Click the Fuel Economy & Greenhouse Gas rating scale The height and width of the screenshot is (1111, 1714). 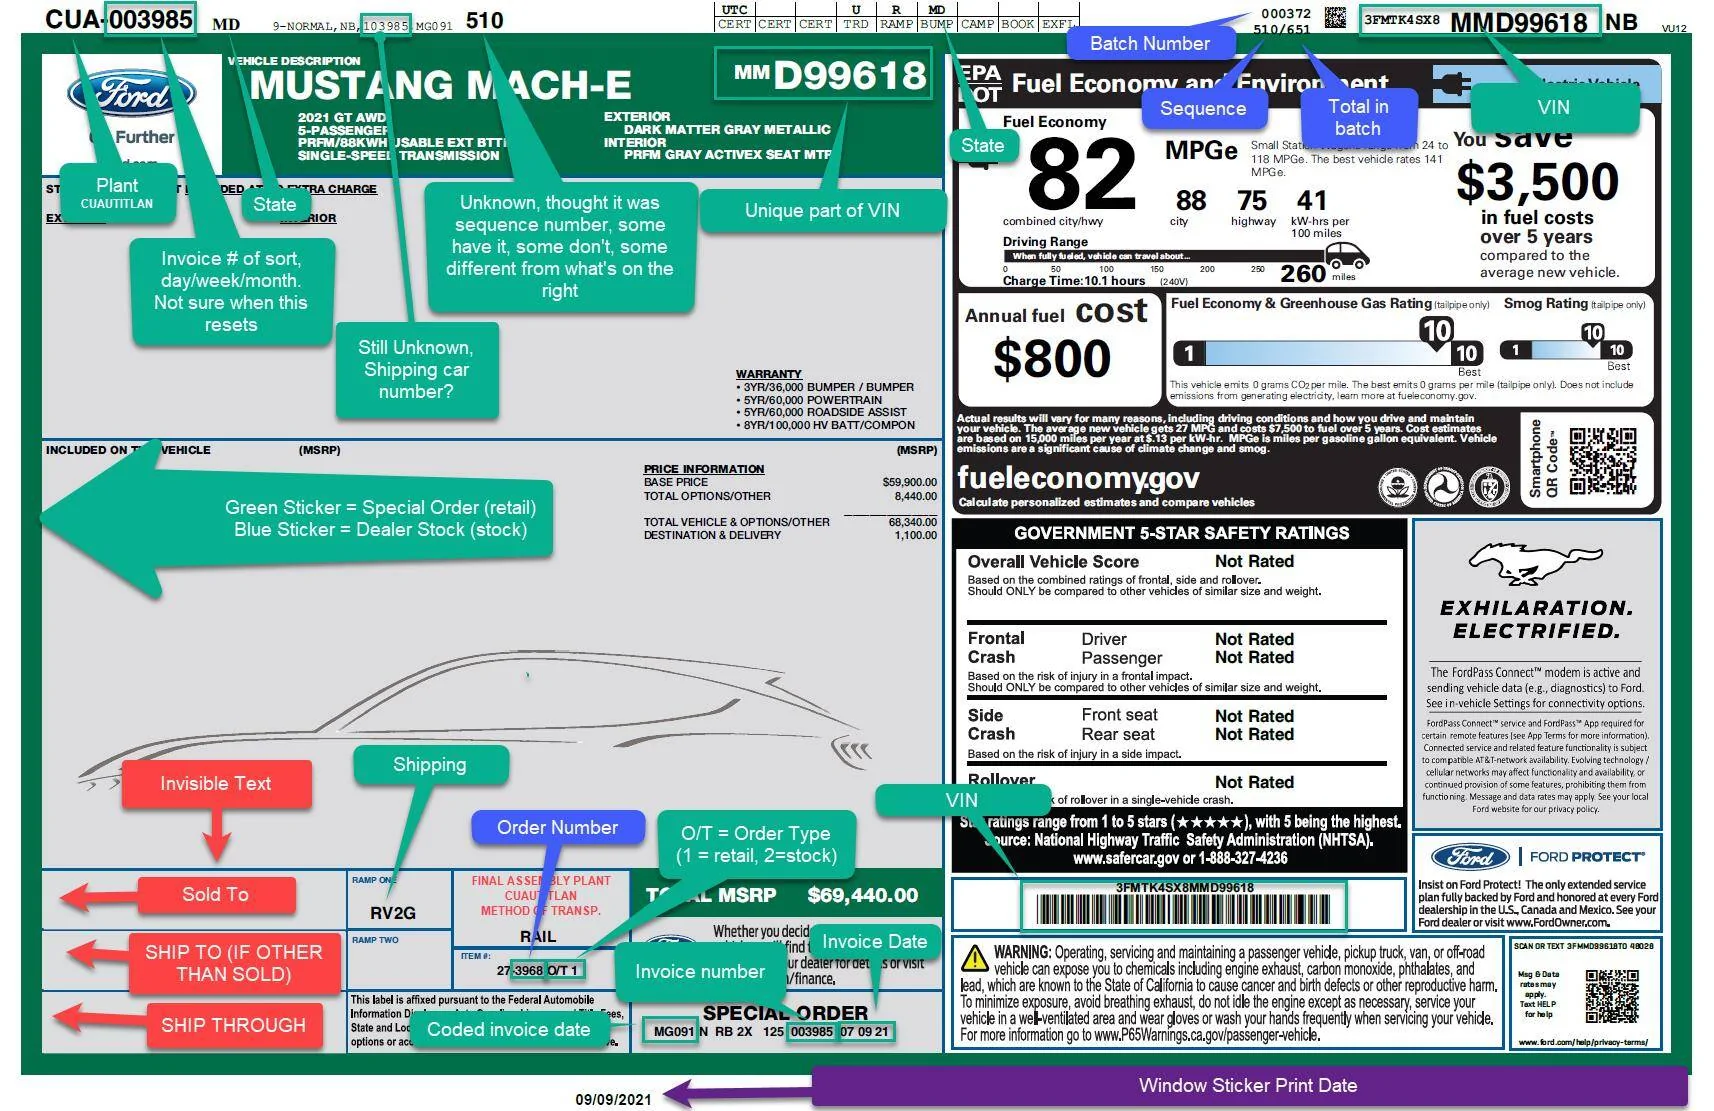click(1328, 353)
